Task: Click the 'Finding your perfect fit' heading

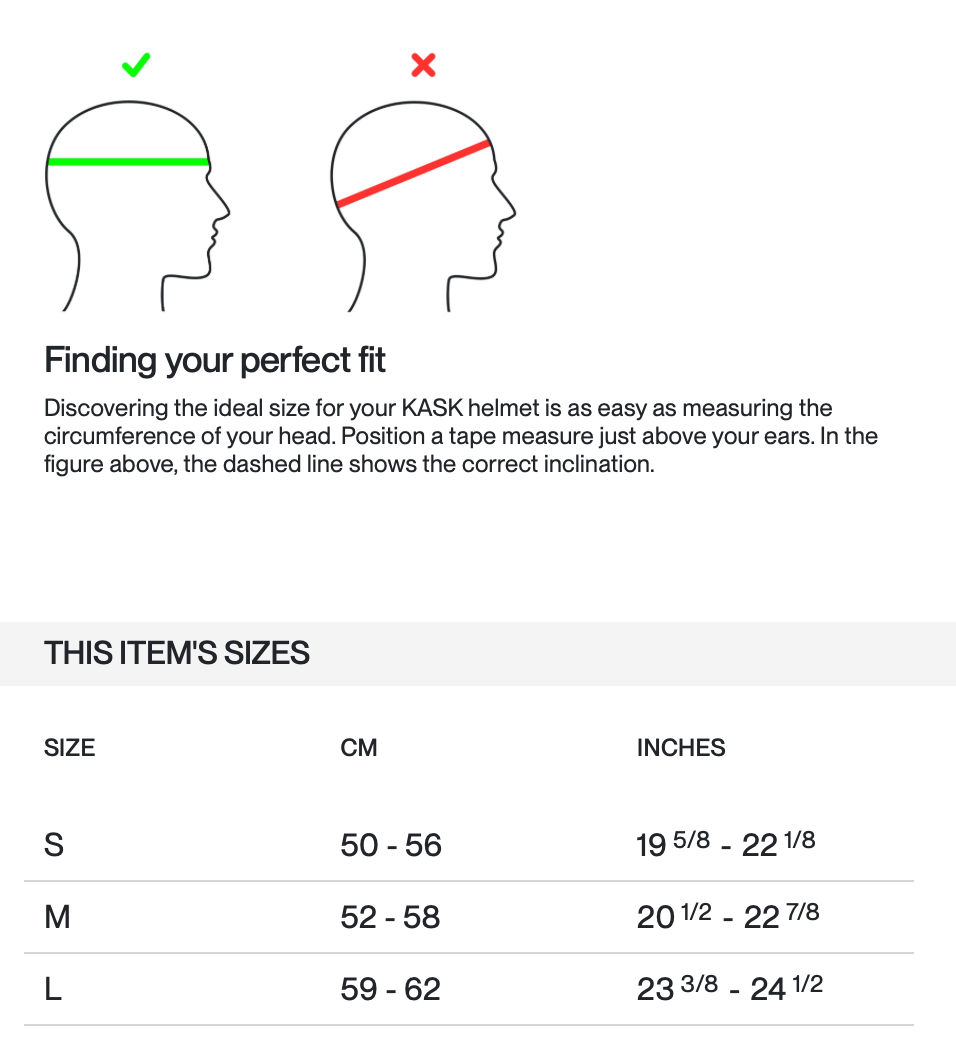Action: 215,359
